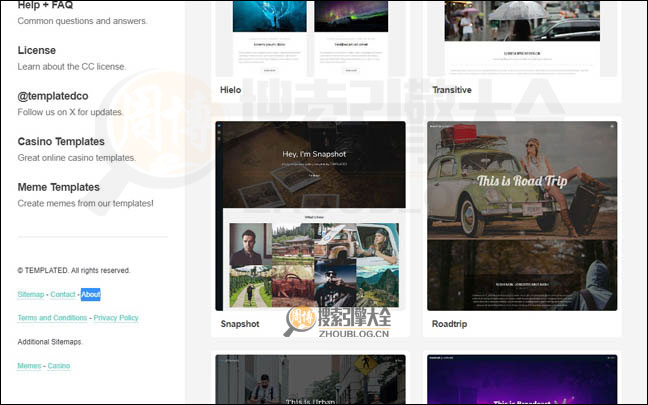Open the Help + FAQ section

(44, 5)
